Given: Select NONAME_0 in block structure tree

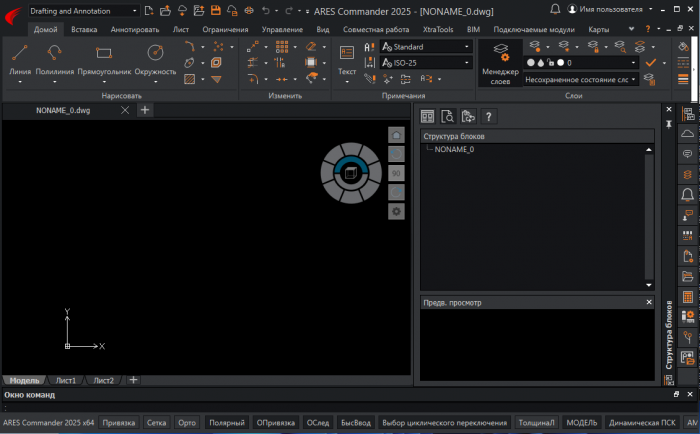Looking at the screenshot, I should (x=454, y=149).
